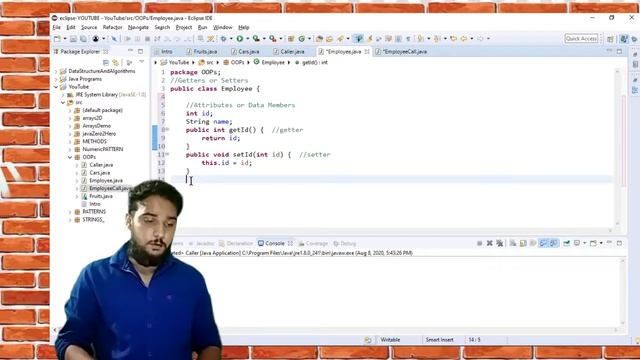Expand the METHODS package node
The image size is (640, 360).
tap(70, 142)
